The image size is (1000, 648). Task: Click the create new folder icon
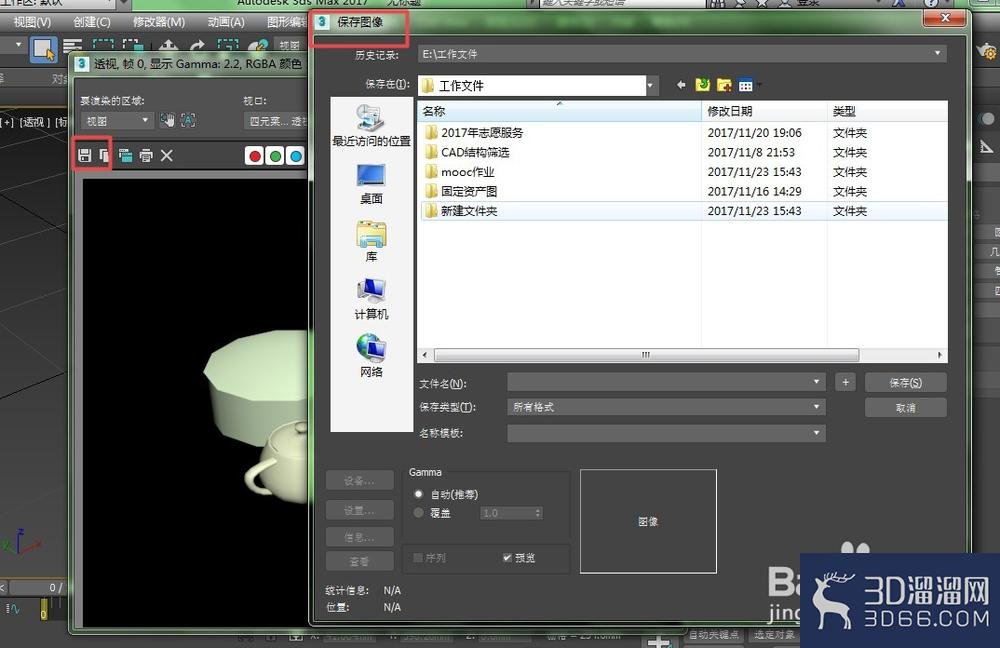click(x=724, y=85)
